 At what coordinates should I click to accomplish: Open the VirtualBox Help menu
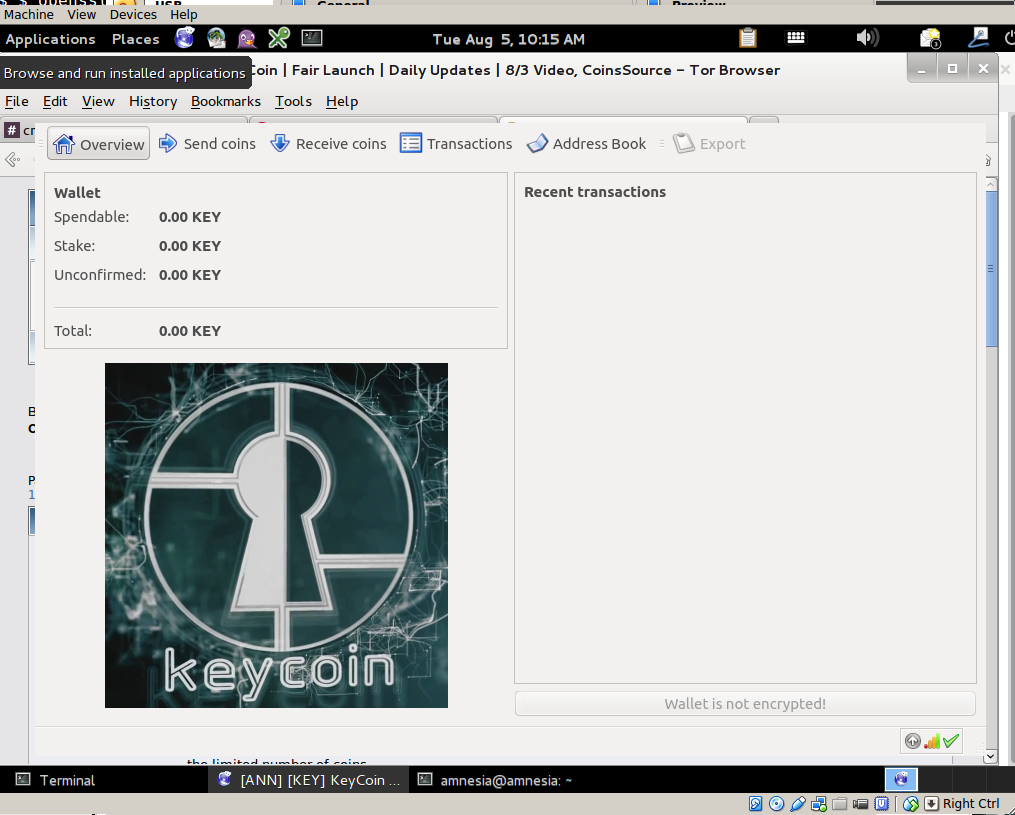[184, 14]
